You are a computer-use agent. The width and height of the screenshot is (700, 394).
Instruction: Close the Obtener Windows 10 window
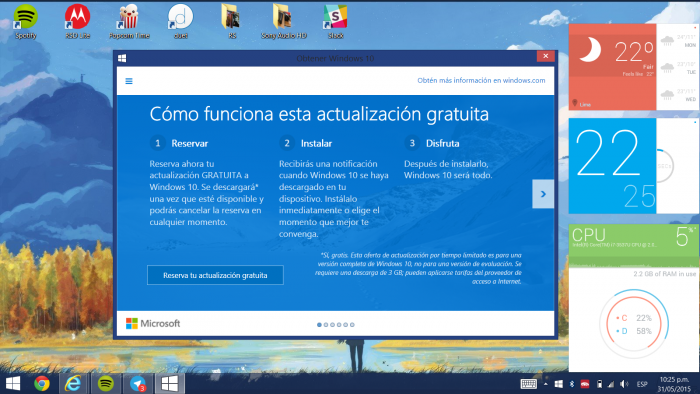[546, 56]
